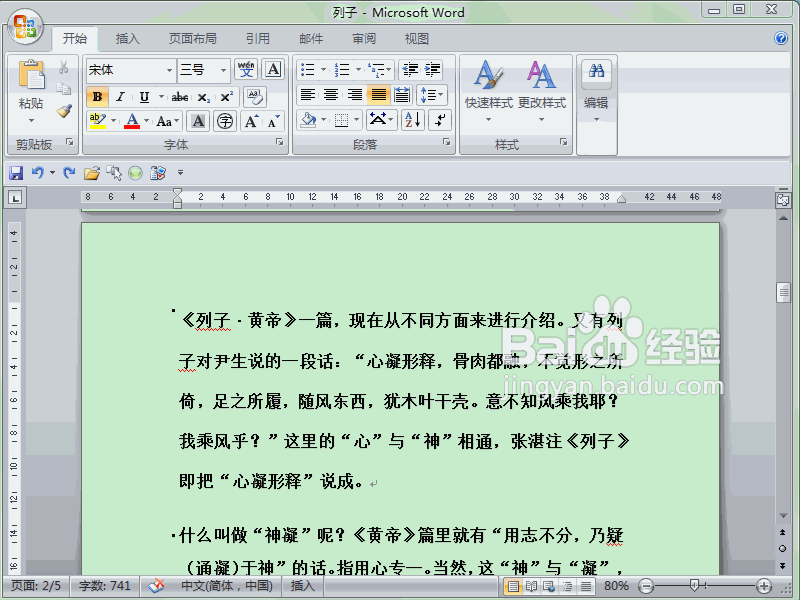
Task: Click the 字数: 741 word count indicator
Action: pyautogui.click(x=103, y=588)
